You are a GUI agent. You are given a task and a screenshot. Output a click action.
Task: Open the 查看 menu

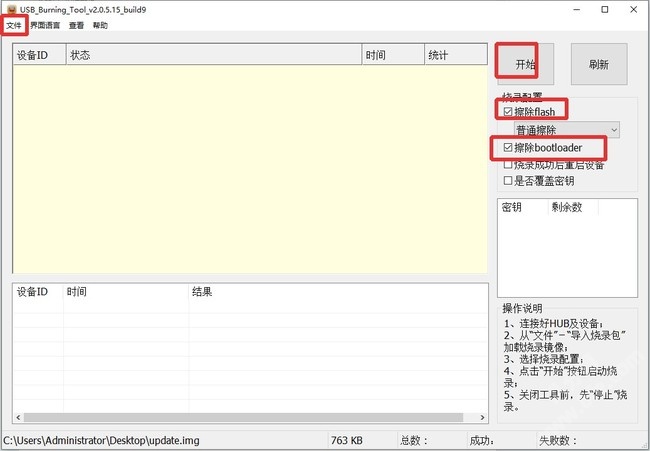(x=76, y=25)
